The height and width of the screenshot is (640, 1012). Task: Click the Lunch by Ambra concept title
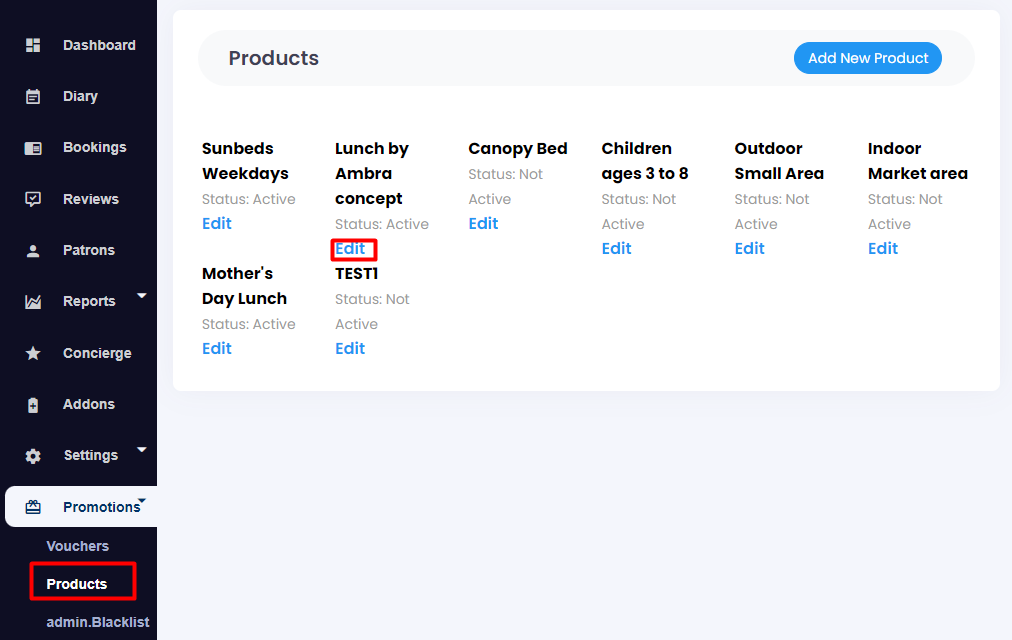click(372, 174)
